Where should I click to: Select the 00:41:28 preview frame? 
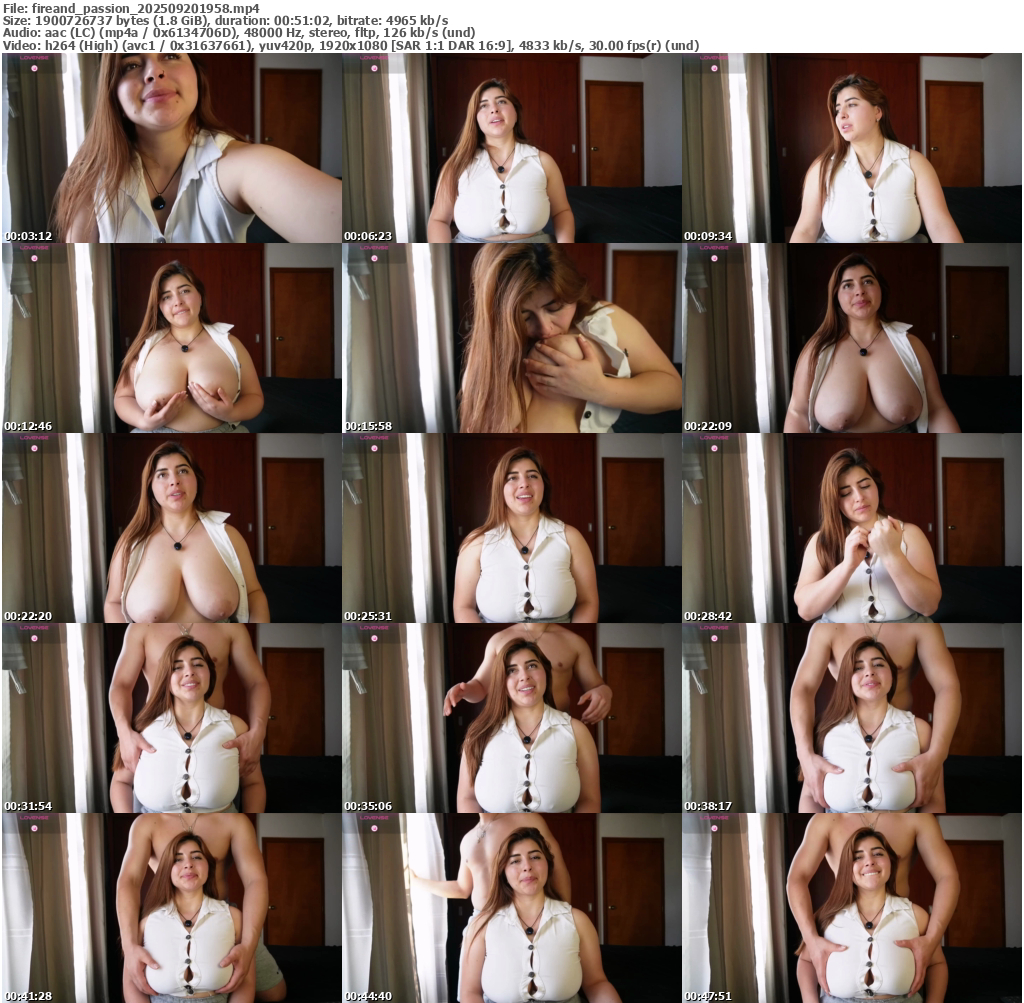coord(172,907)
